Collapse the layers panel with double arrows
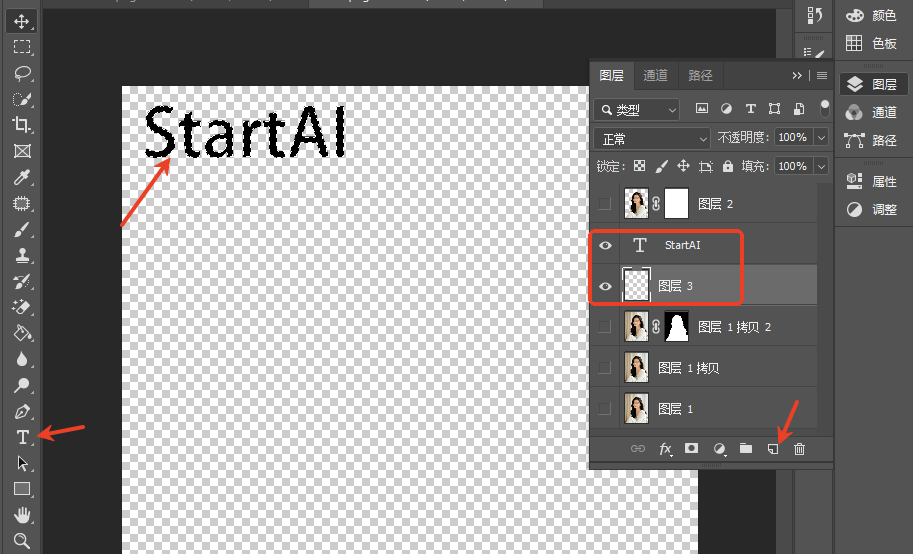This screenshot has width=913, height=554. tap(797, 76)
